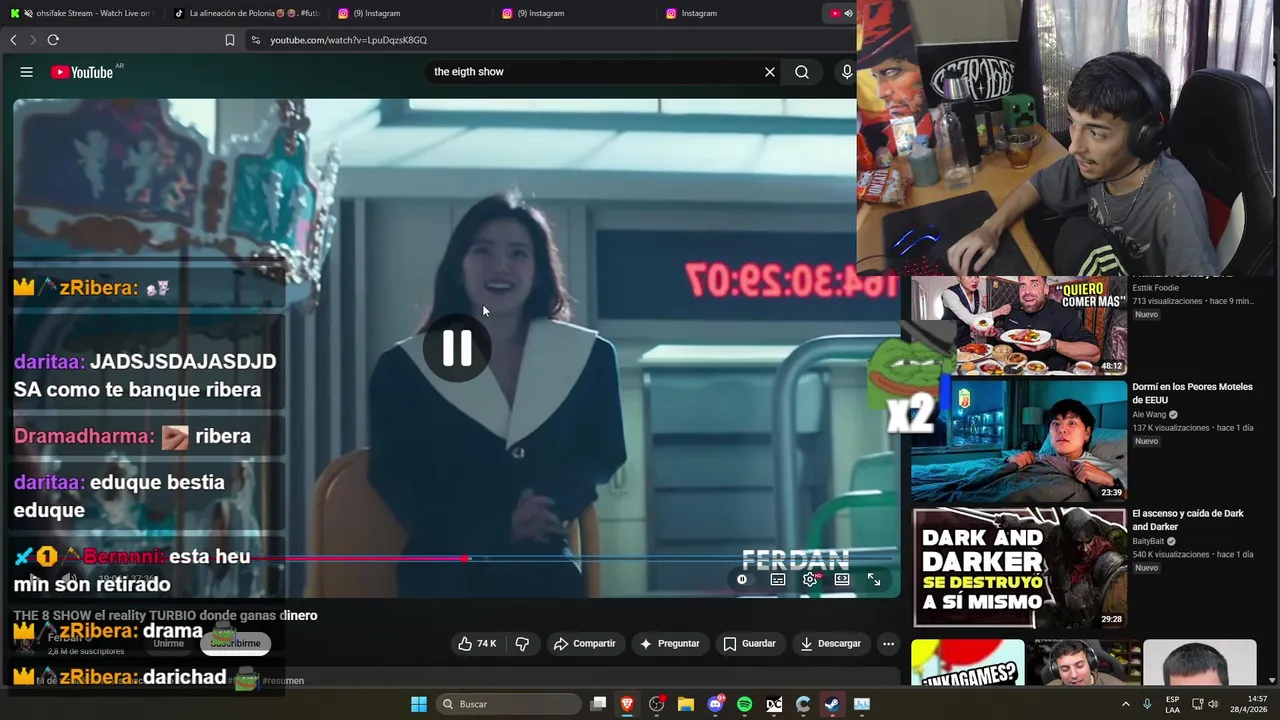Toggle subtitles in the video player
Viewport: 1280px width, 720px height.
pyautogui.click(x=778, y=579)
